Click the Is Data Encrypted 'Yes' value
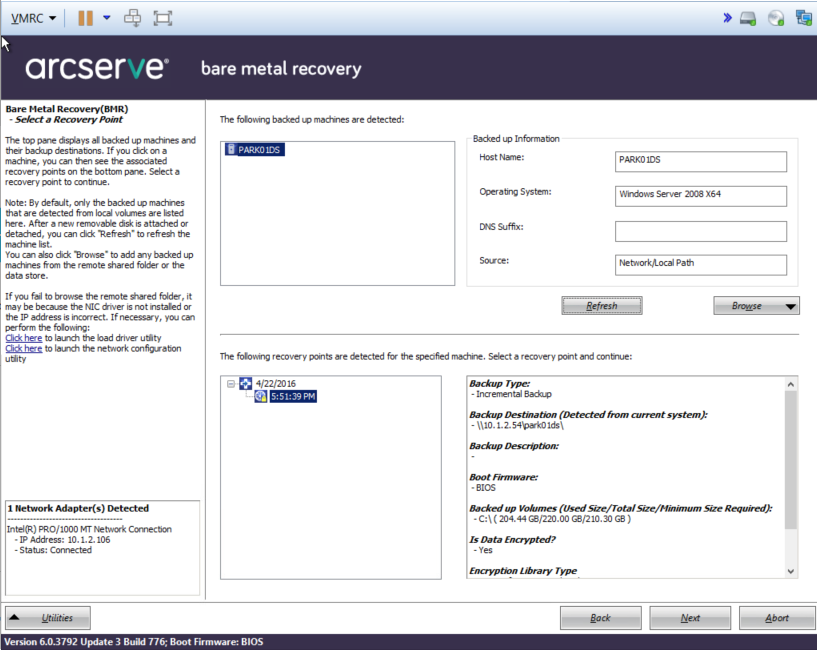This screenshot has width=817, height=650. click(485, 550)
